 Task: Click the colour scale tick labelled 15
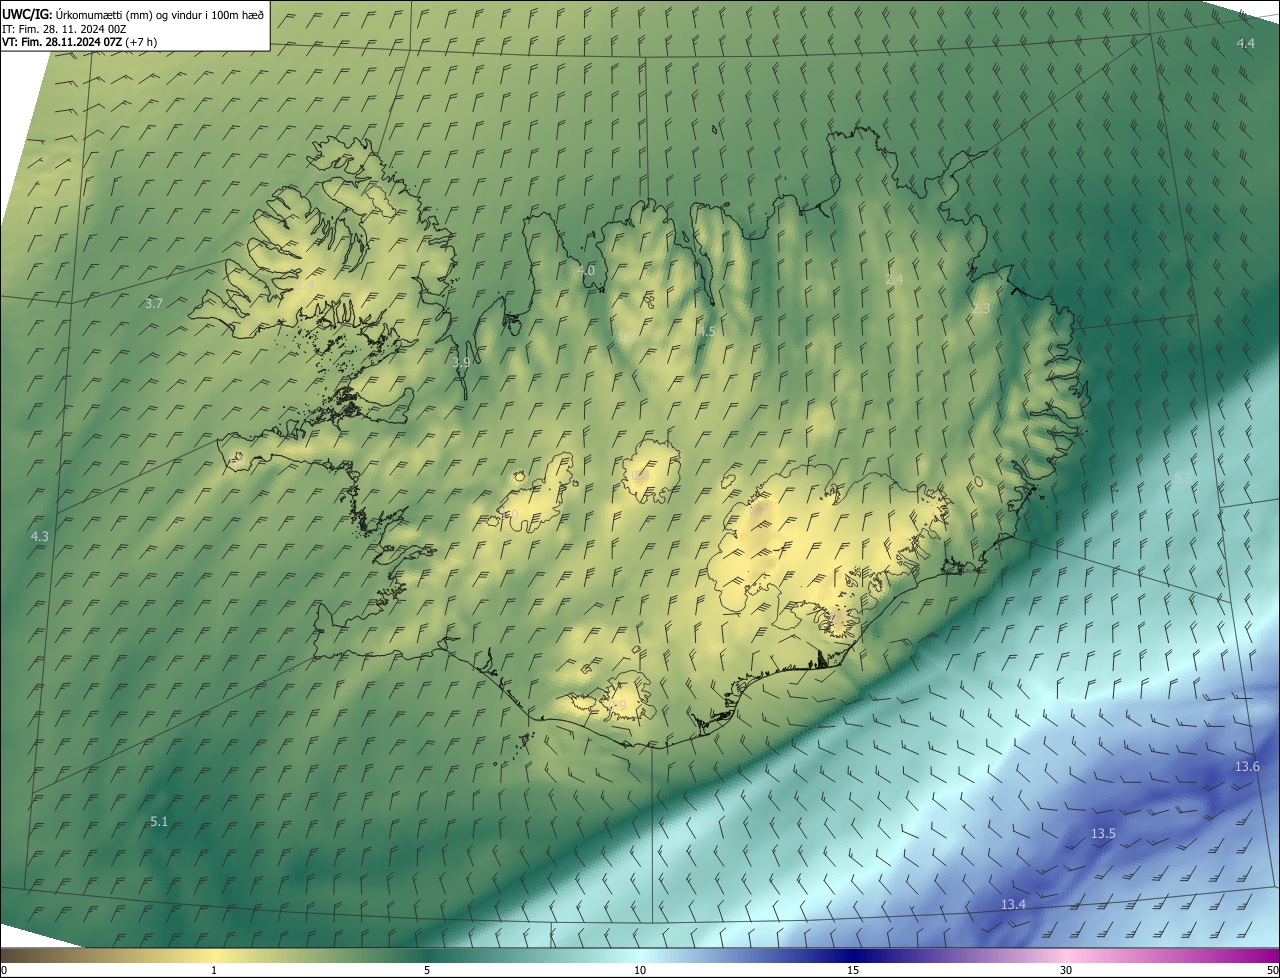pyautogui.click(x=853, y=971)
